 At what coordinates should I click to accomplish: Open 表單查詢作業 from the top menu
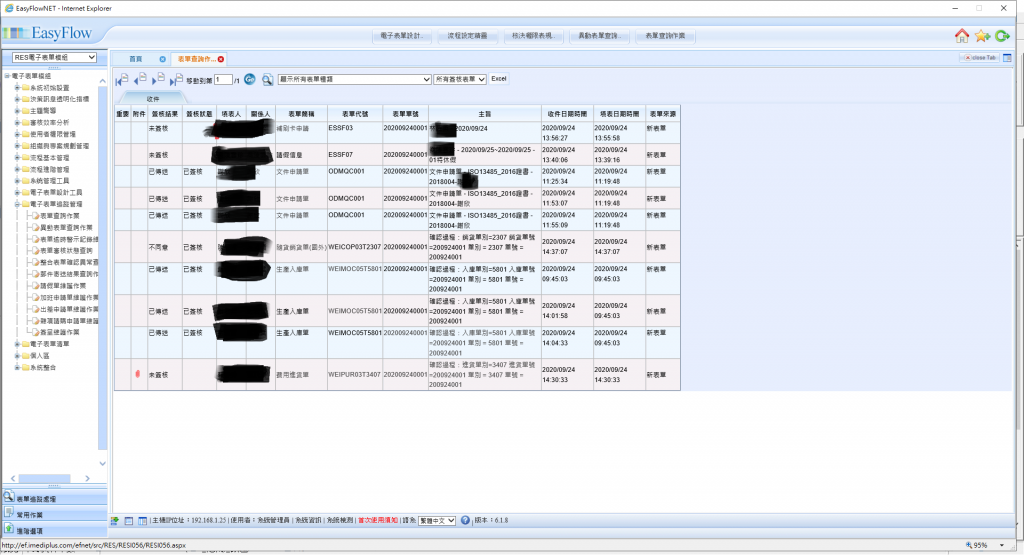click(x=665, y=36)
